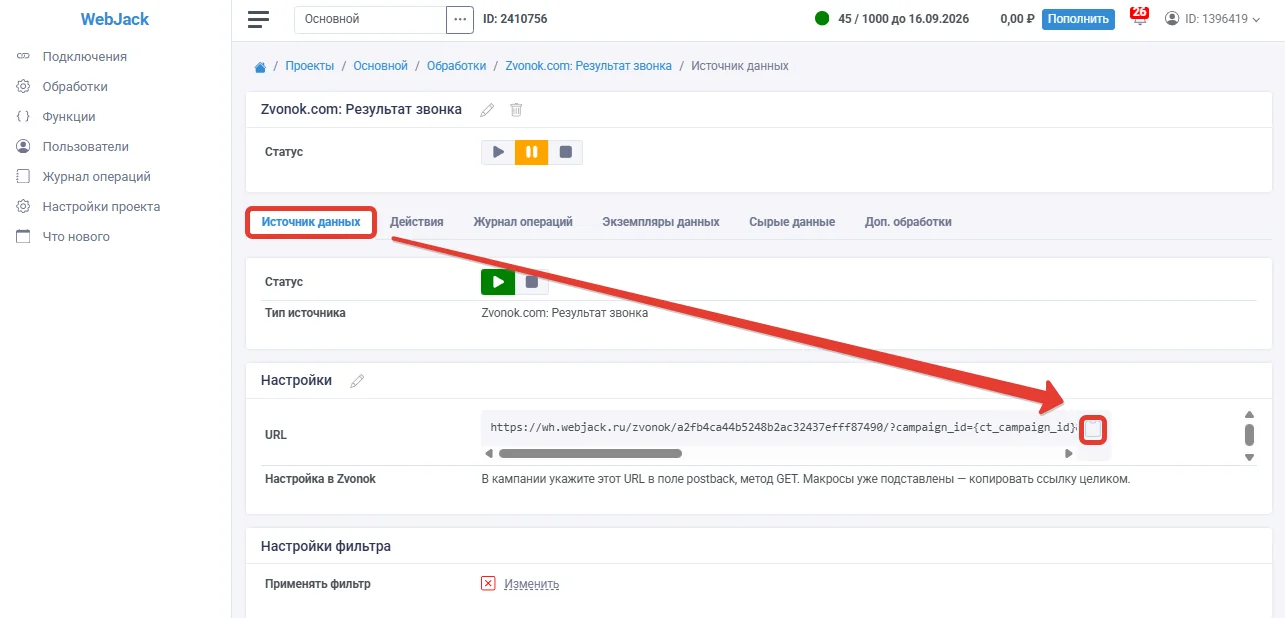1285x618 pixels.
Task: Click the notifications bell icon
Action: (x=1139, y=17)
